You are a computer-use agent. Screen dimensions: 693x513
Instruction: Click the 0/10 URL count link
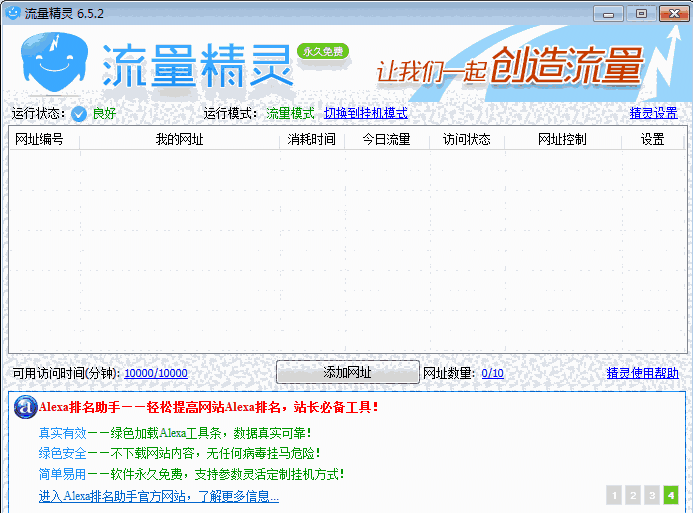click(492, 374)
